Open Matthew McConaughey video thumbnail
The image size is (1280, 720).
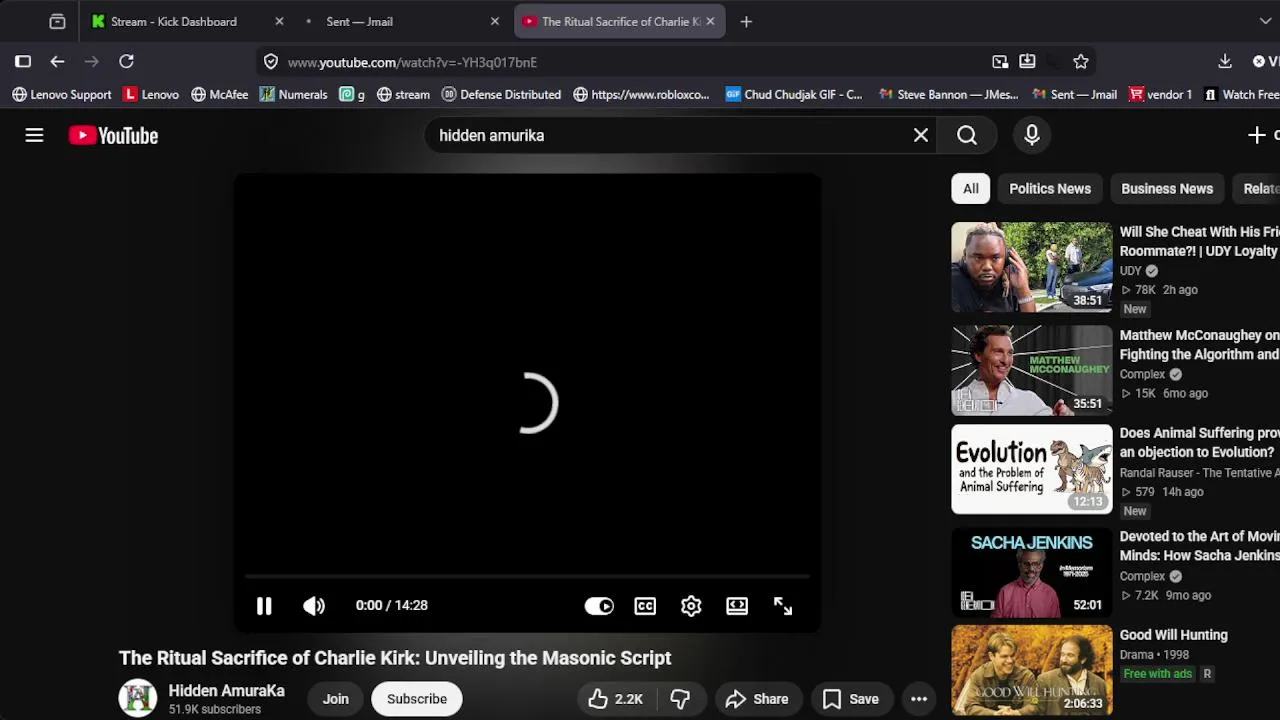click(x=1032, y=370)
